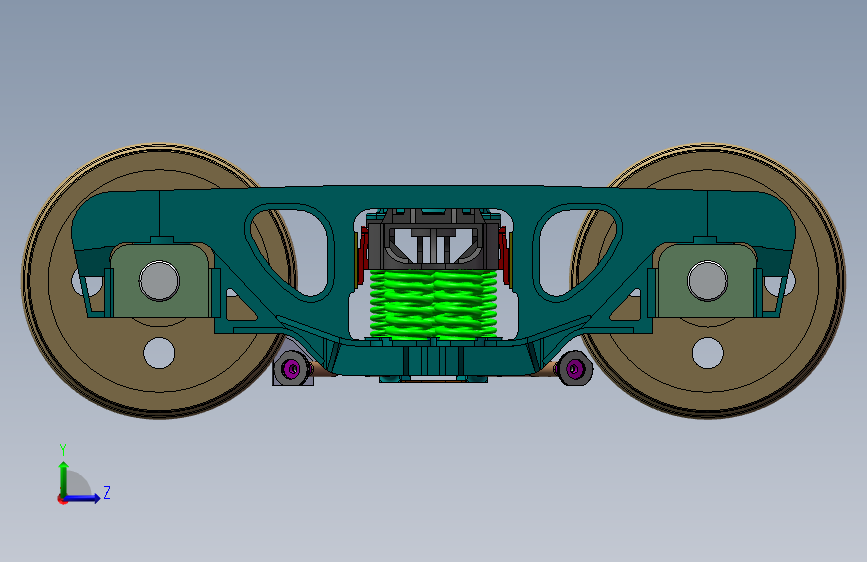Image resolution: width=867 pixels, height=562 pixels.
Task: Select the teal side frame top beam
Action: coord(434,198)
